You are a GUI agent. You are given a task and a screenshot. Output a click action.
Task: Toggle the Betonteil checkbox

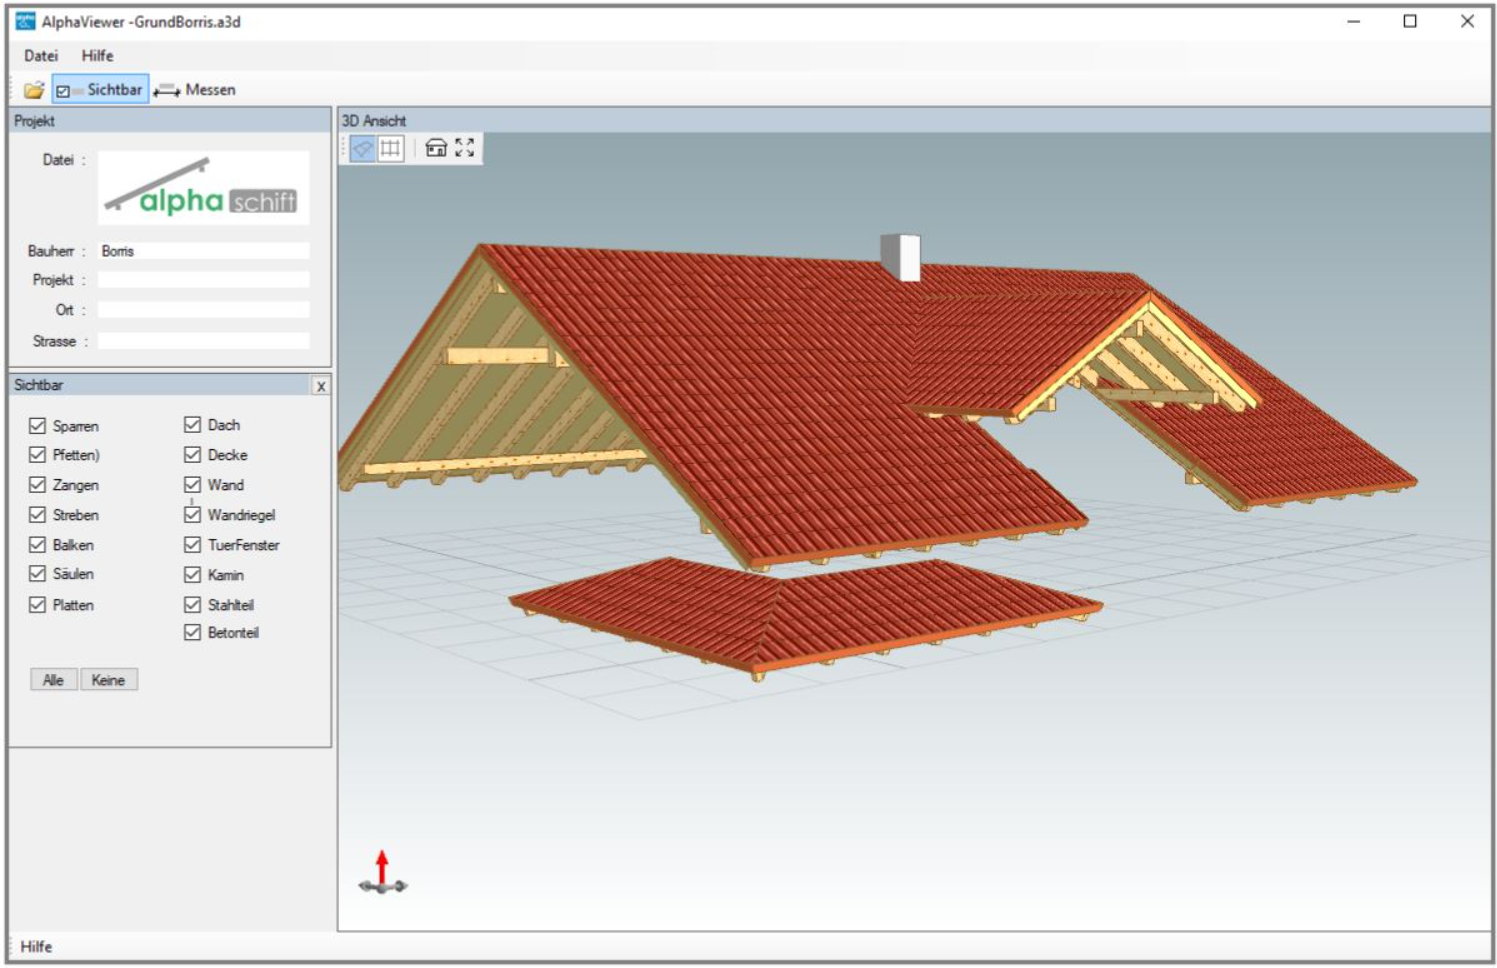[x=193, y=633]
